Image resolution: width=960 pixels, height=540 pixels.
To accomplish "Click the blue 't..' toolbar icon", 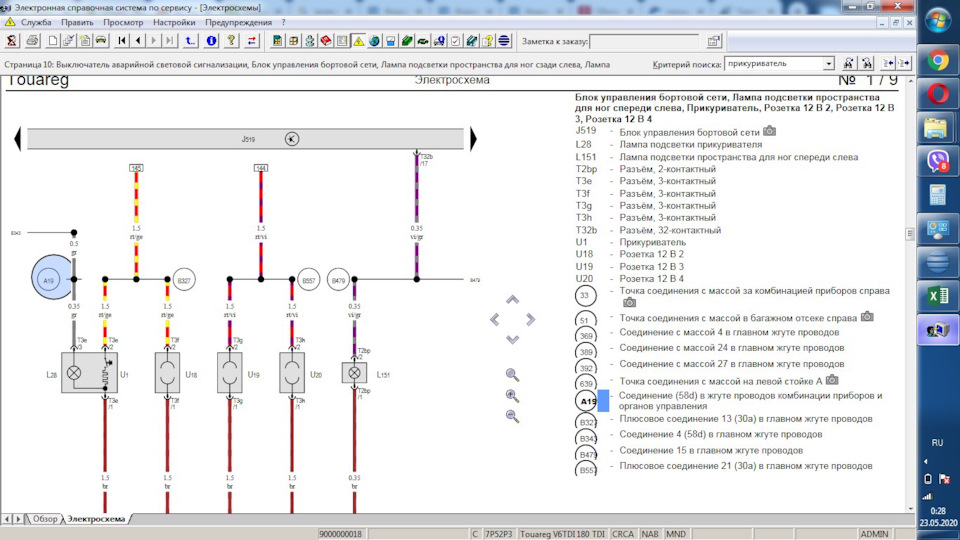I will pos(190,41).
